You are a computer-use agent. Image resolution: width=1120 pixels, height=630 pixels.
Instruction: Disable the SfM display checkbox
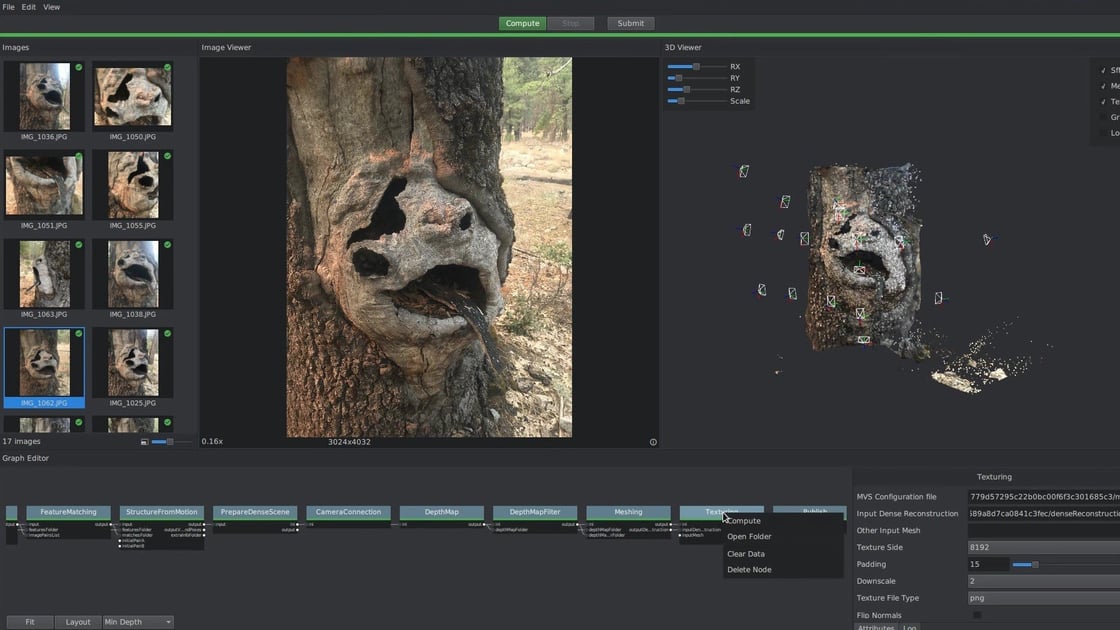[1103, 70]
